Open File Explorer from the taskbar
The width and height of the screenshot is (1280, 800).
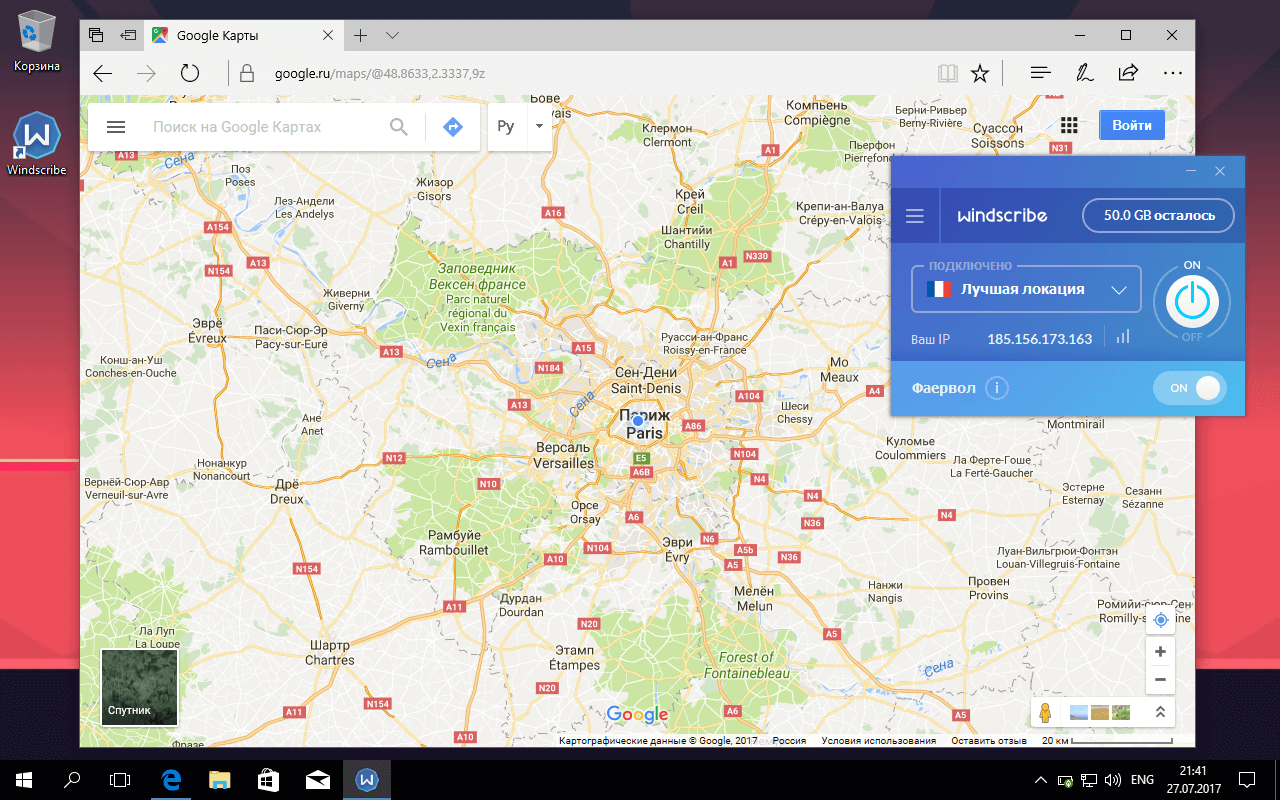220,778
